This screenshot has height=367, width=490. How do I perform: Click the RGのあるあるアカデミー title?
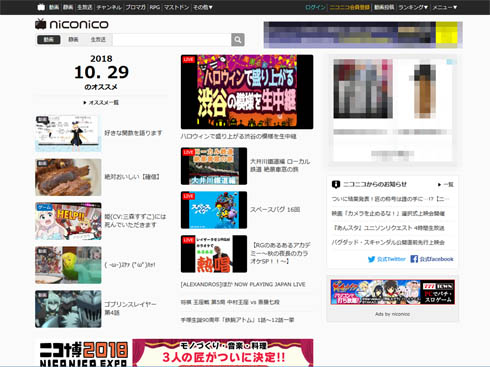(x=280, y=253)
